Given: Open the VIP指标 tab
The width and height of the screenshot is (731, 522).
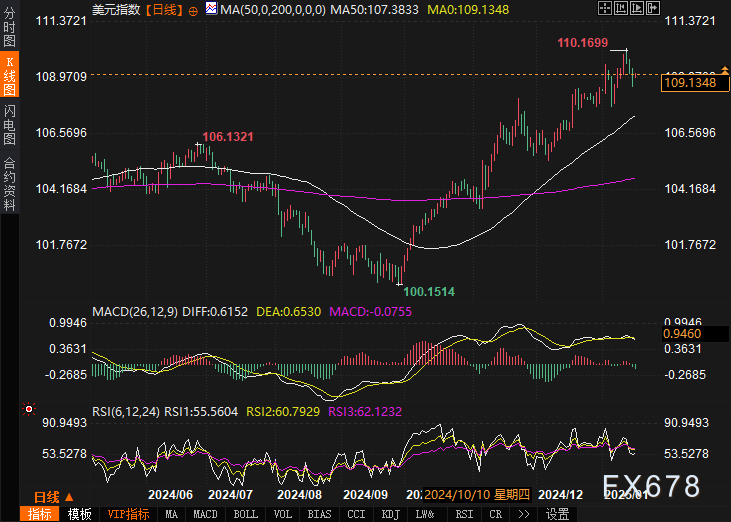Looking at the screenshot, I should [128, 514].
